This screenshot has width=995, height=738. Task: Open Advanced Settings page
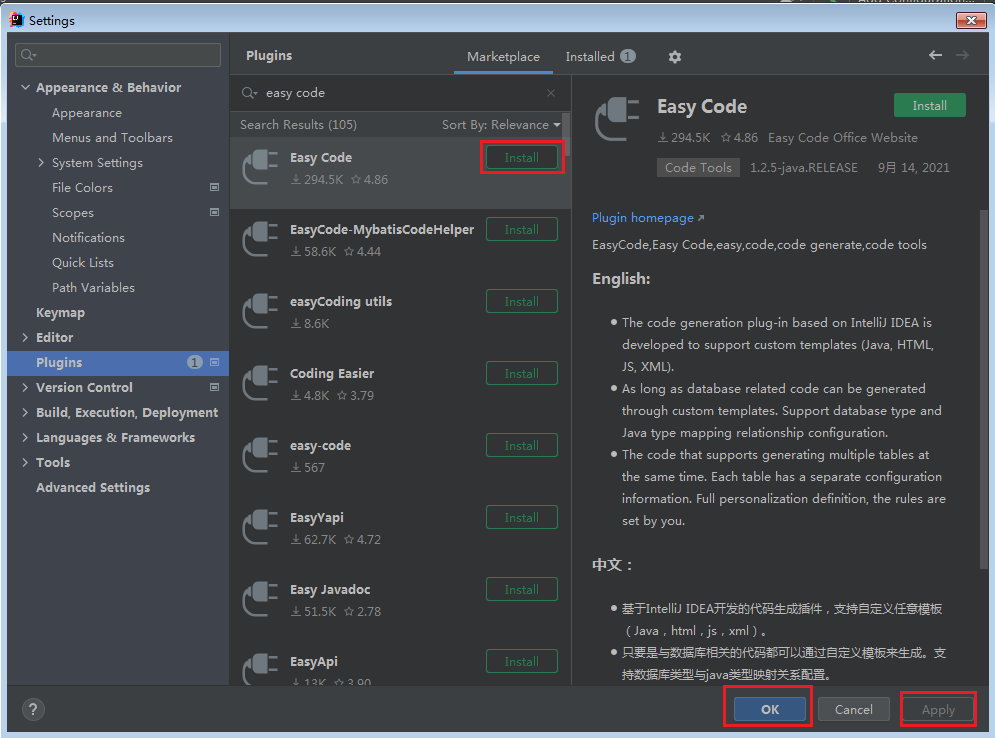pyautogui.click(x=93, y=487)
